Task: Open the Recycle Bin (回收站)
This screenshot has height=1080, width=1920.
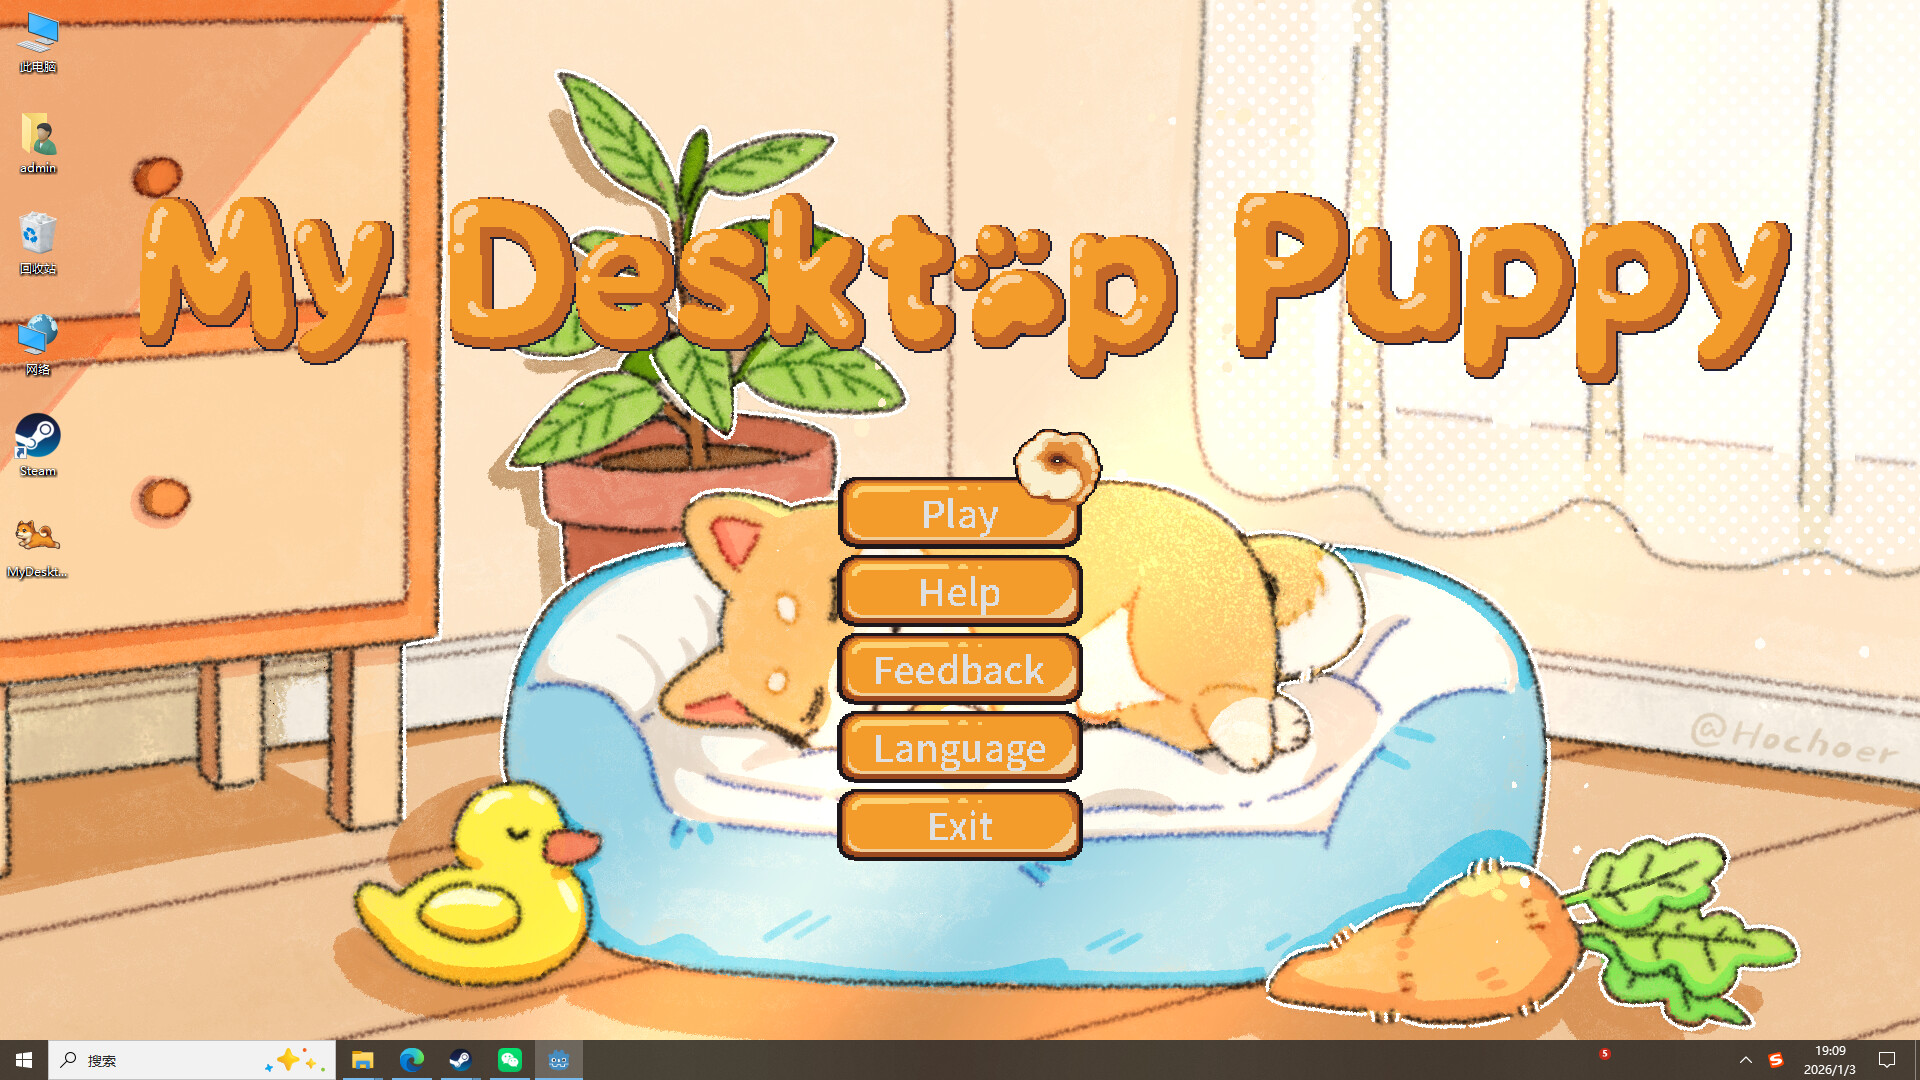Action: tap(37, 237)
